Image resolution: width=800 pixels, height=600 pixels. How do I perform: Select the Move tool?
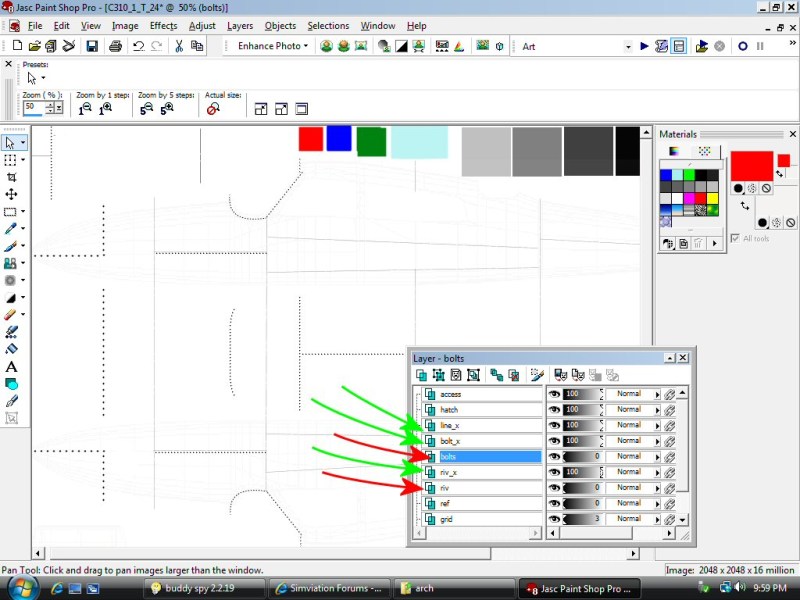12,194
